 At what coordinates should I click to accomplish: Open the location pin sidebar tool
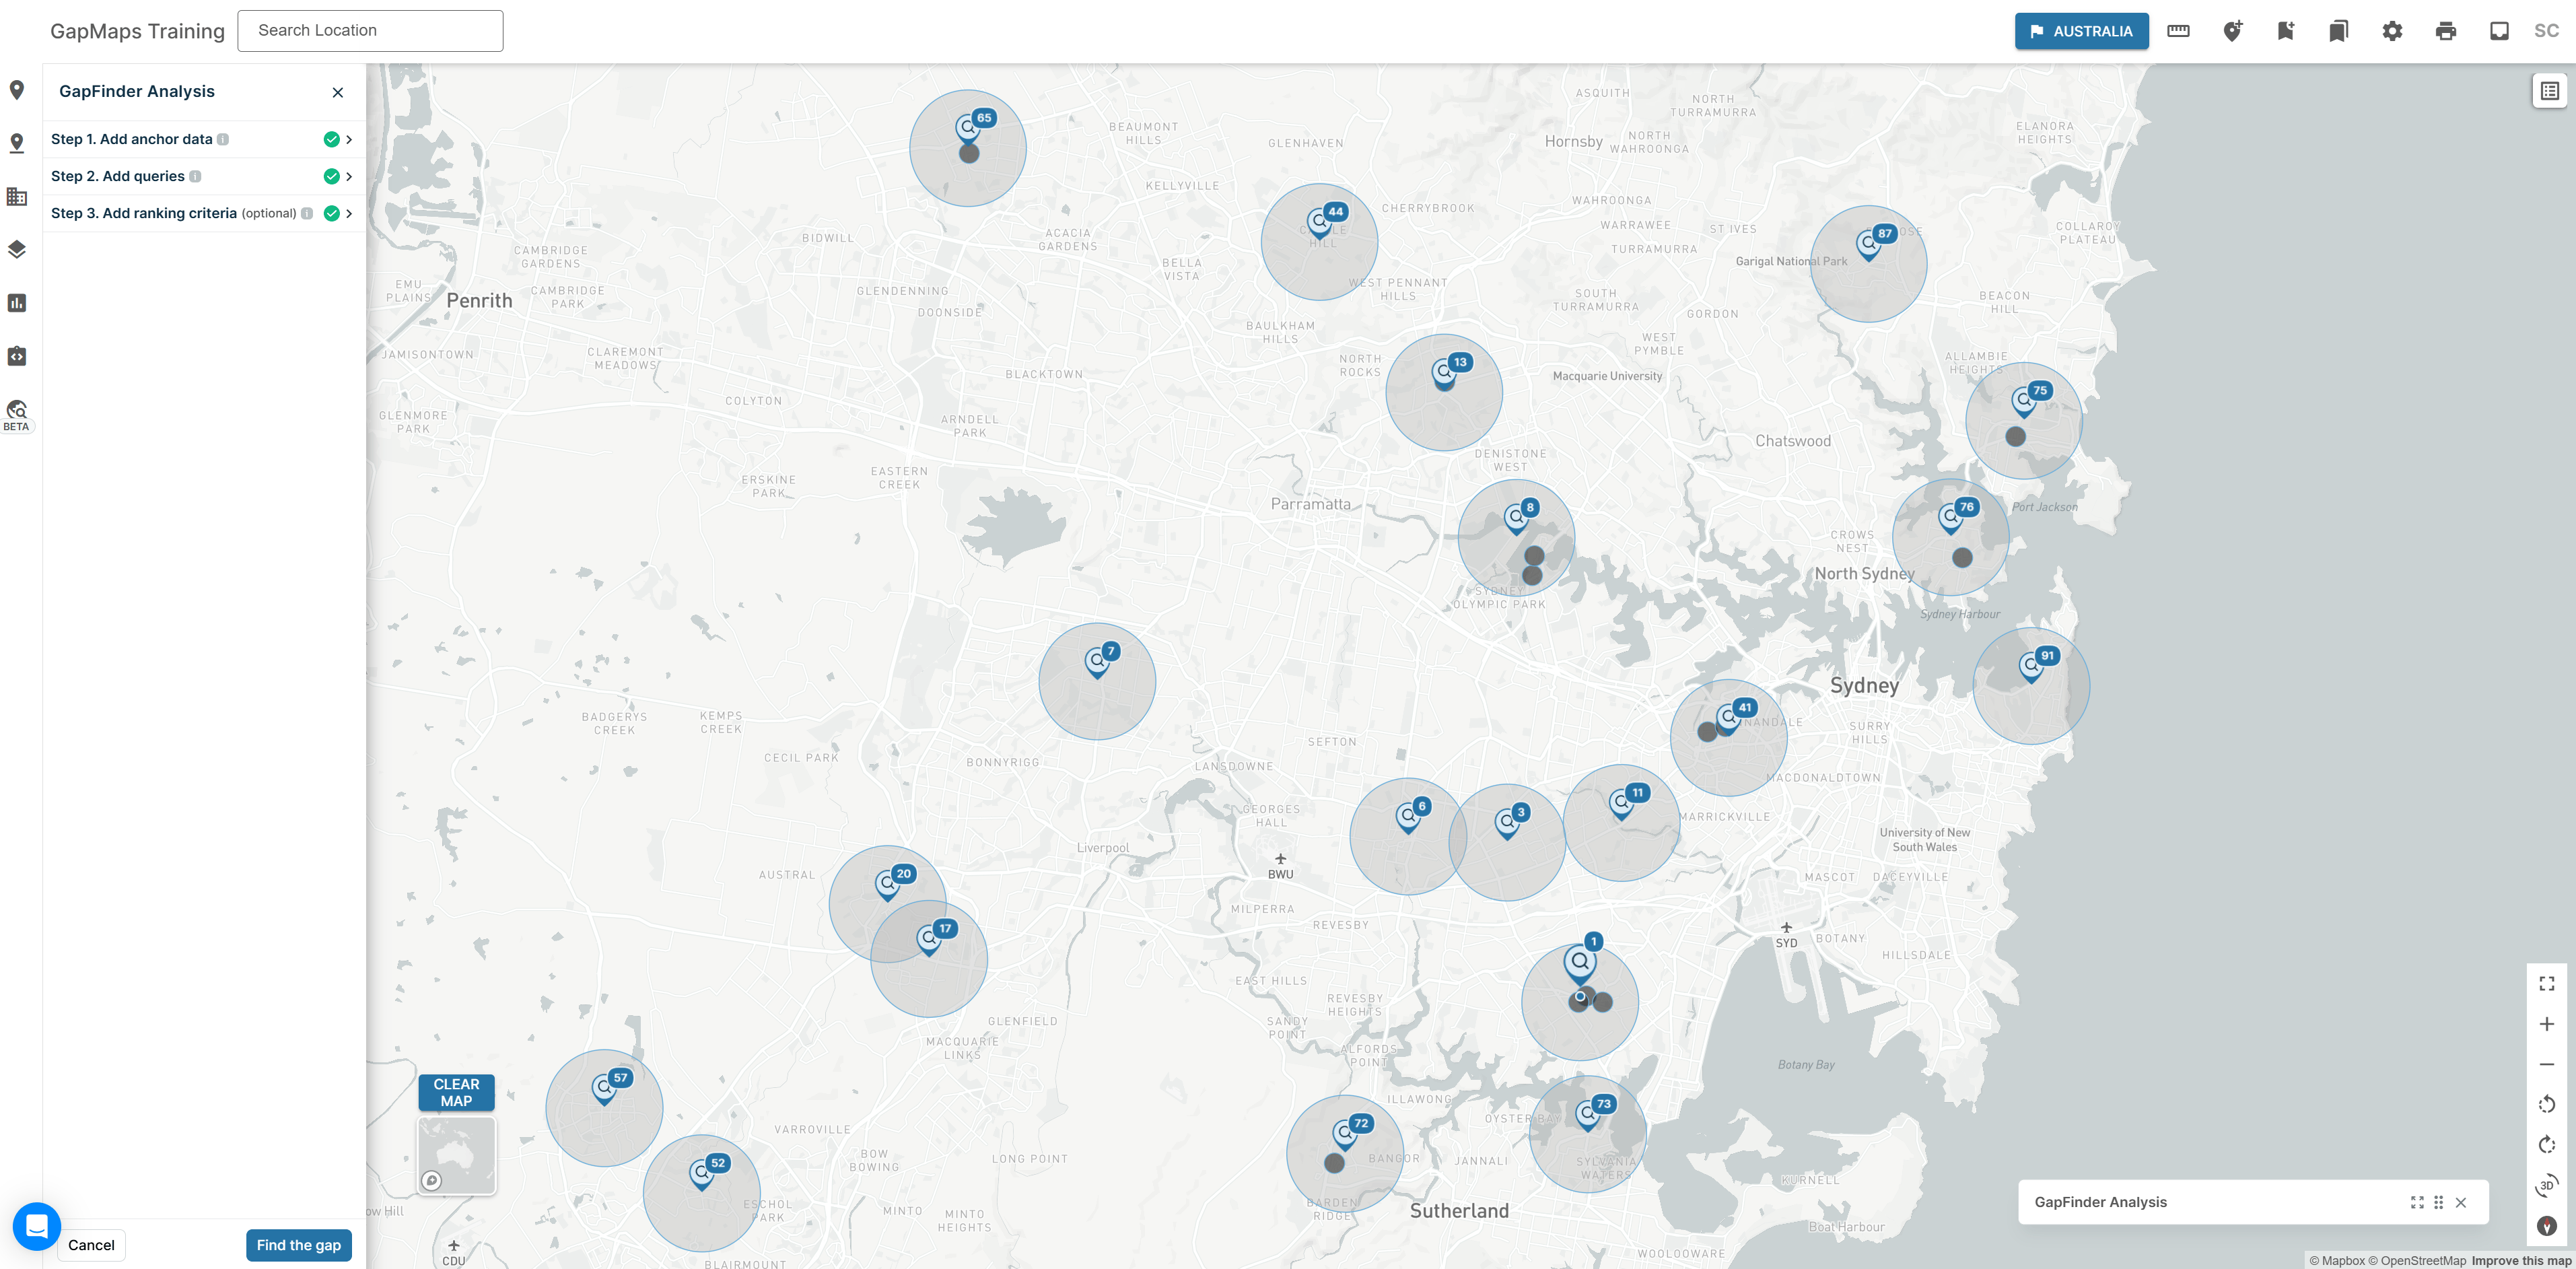pos(17,90)
